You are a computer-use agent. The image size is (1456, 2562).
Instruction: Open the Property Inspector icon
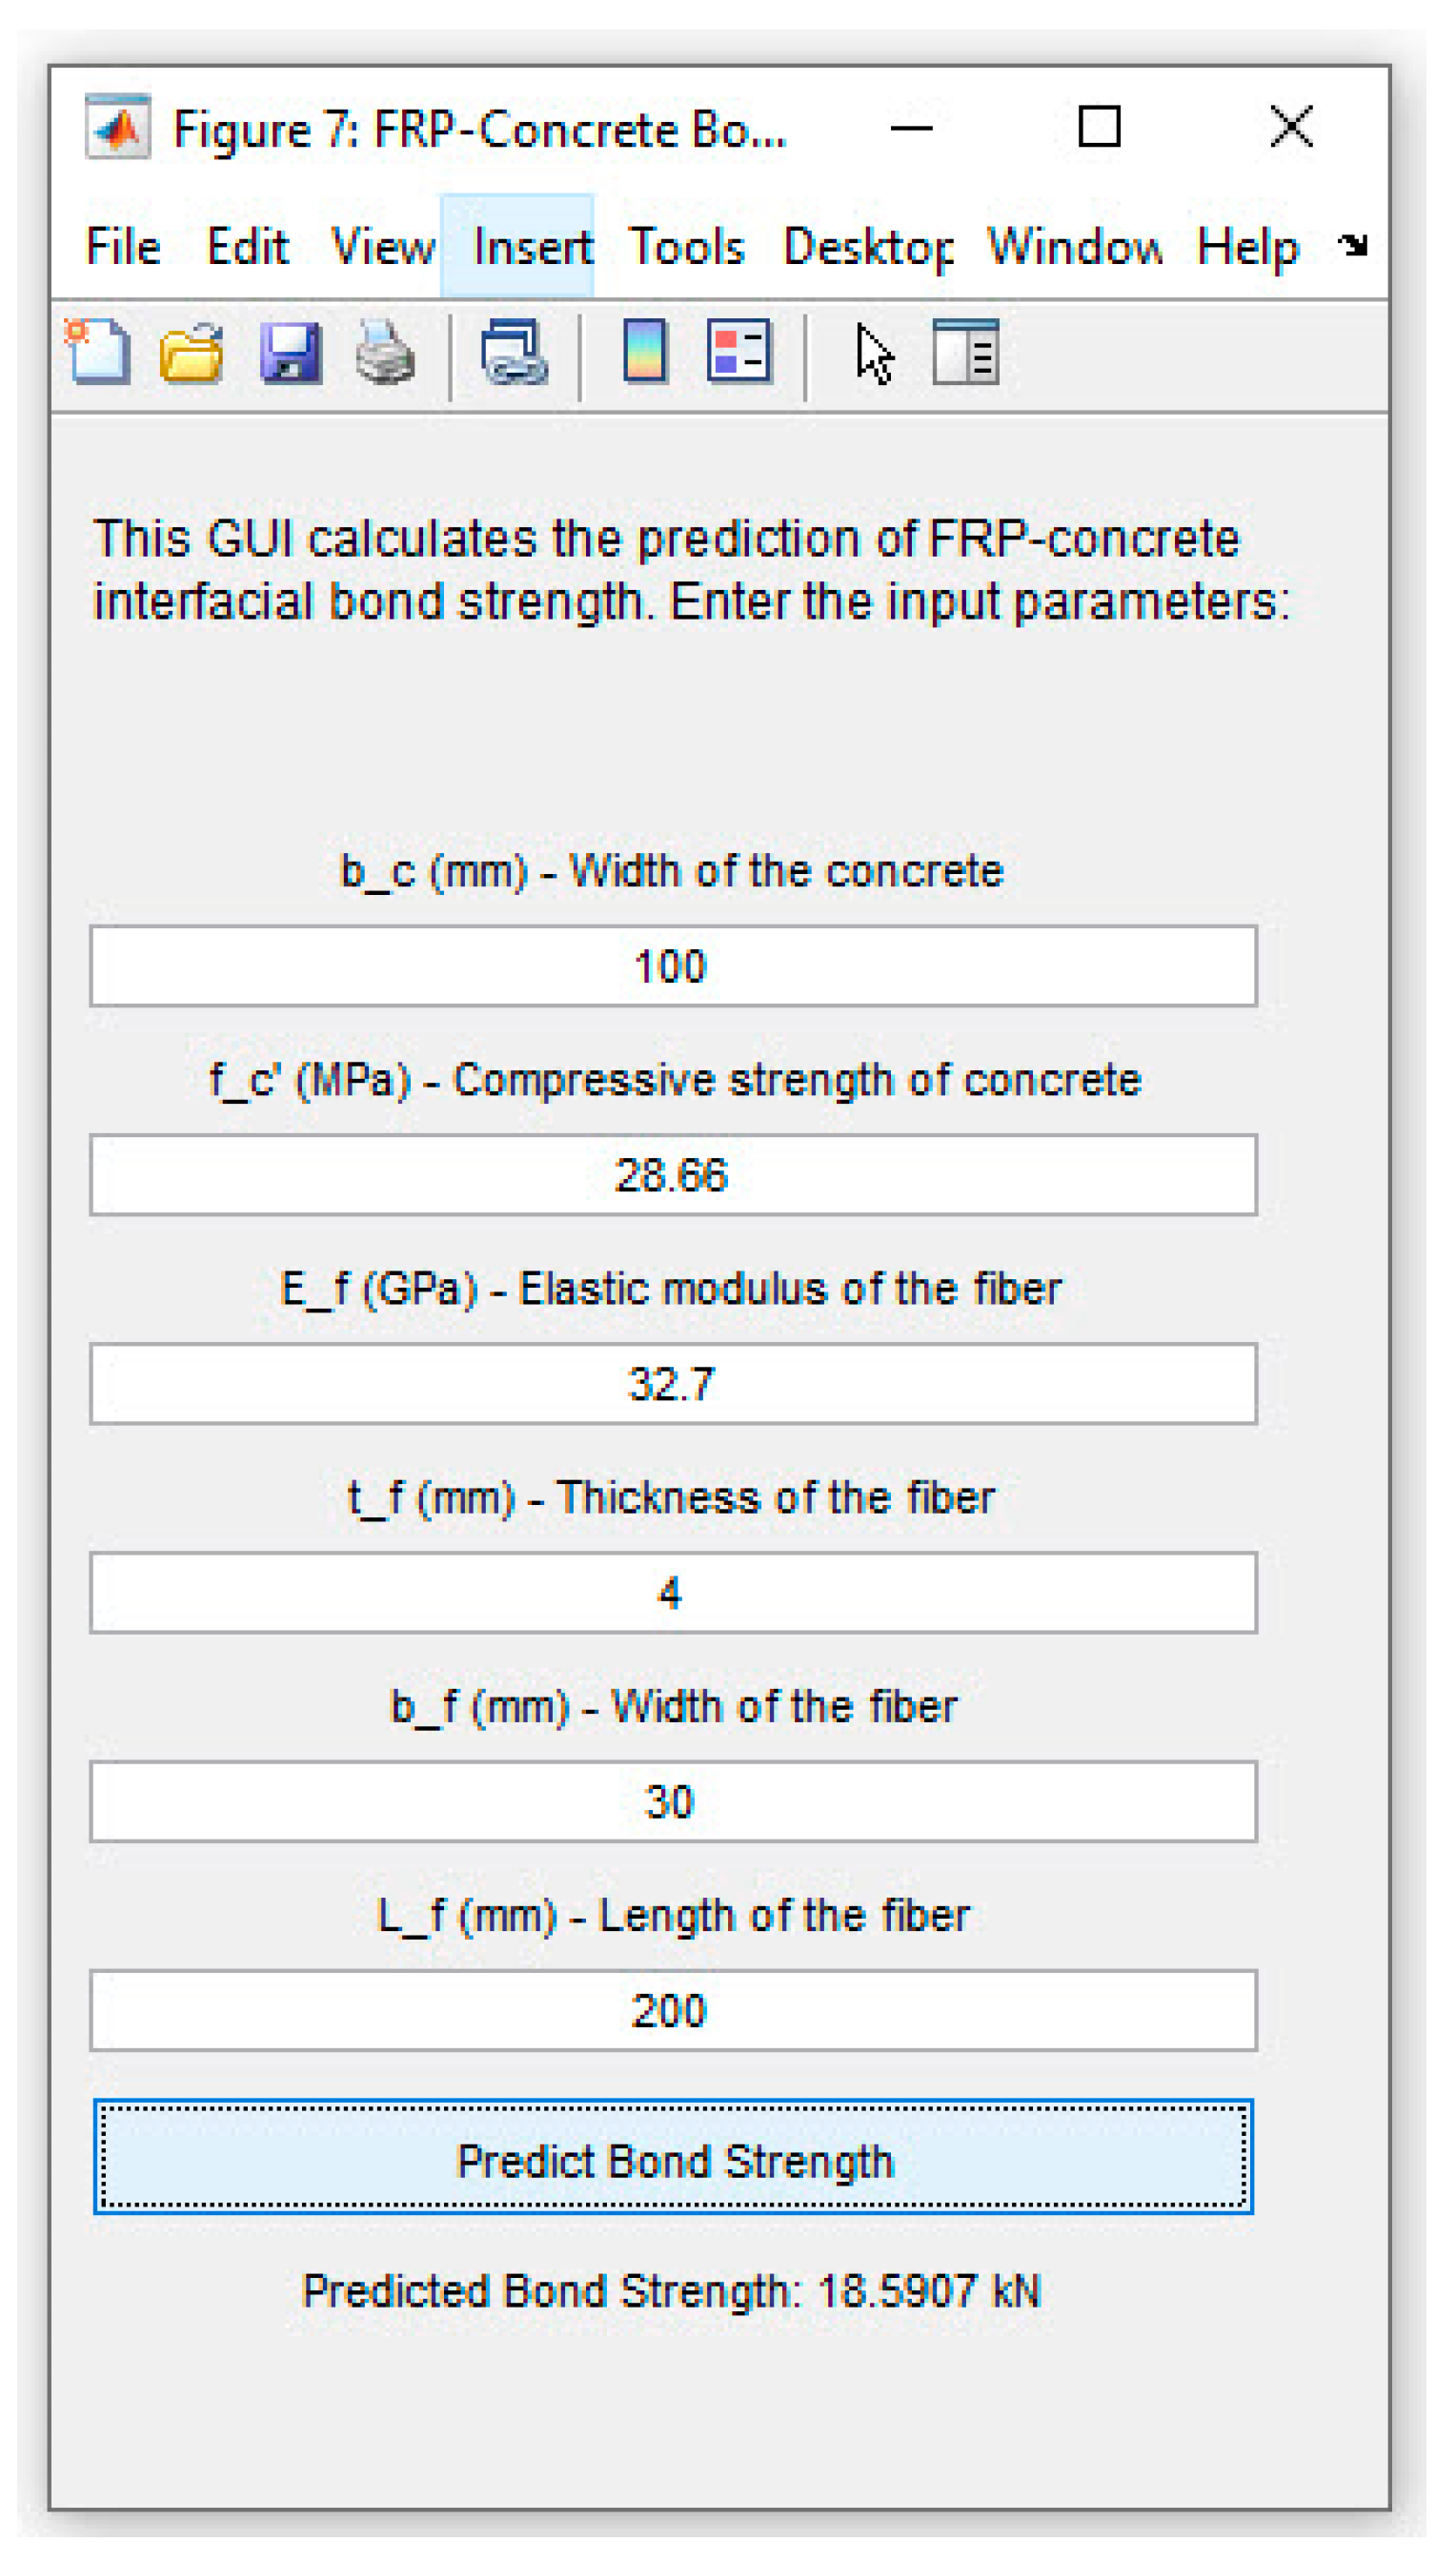click(965, 352)
